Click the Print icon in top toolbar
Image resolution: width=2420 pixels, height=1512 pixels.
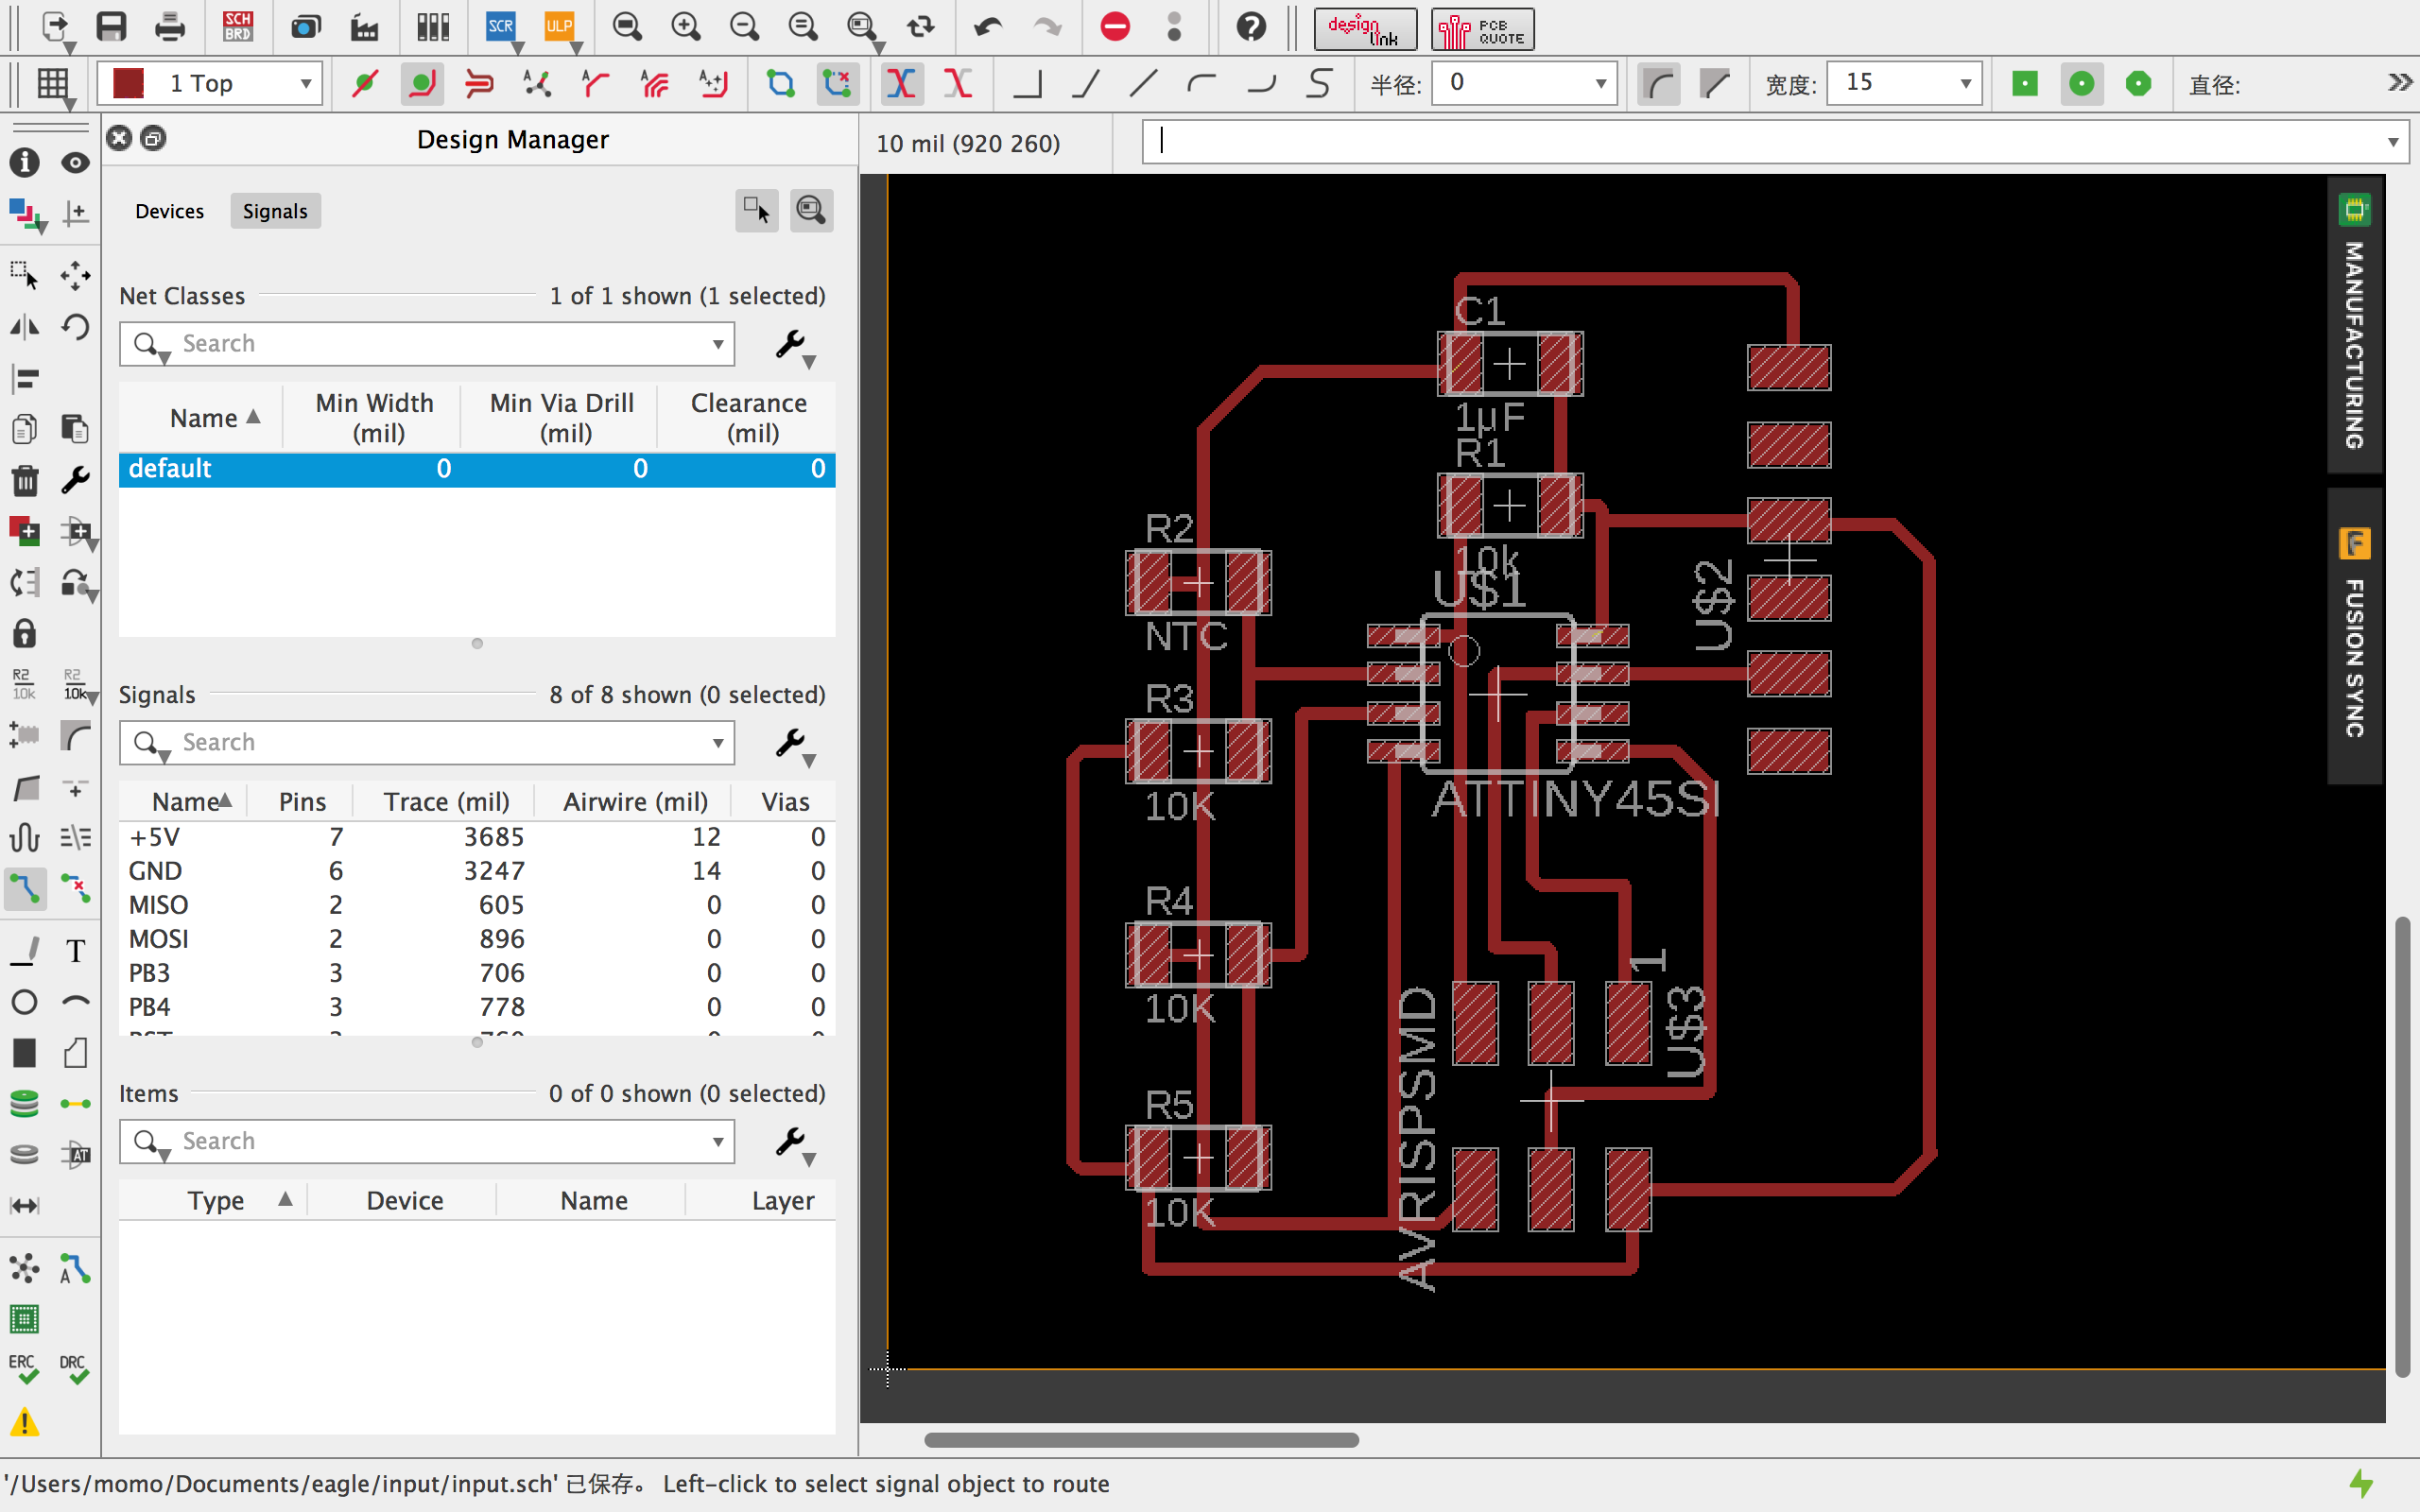(169, 27)
